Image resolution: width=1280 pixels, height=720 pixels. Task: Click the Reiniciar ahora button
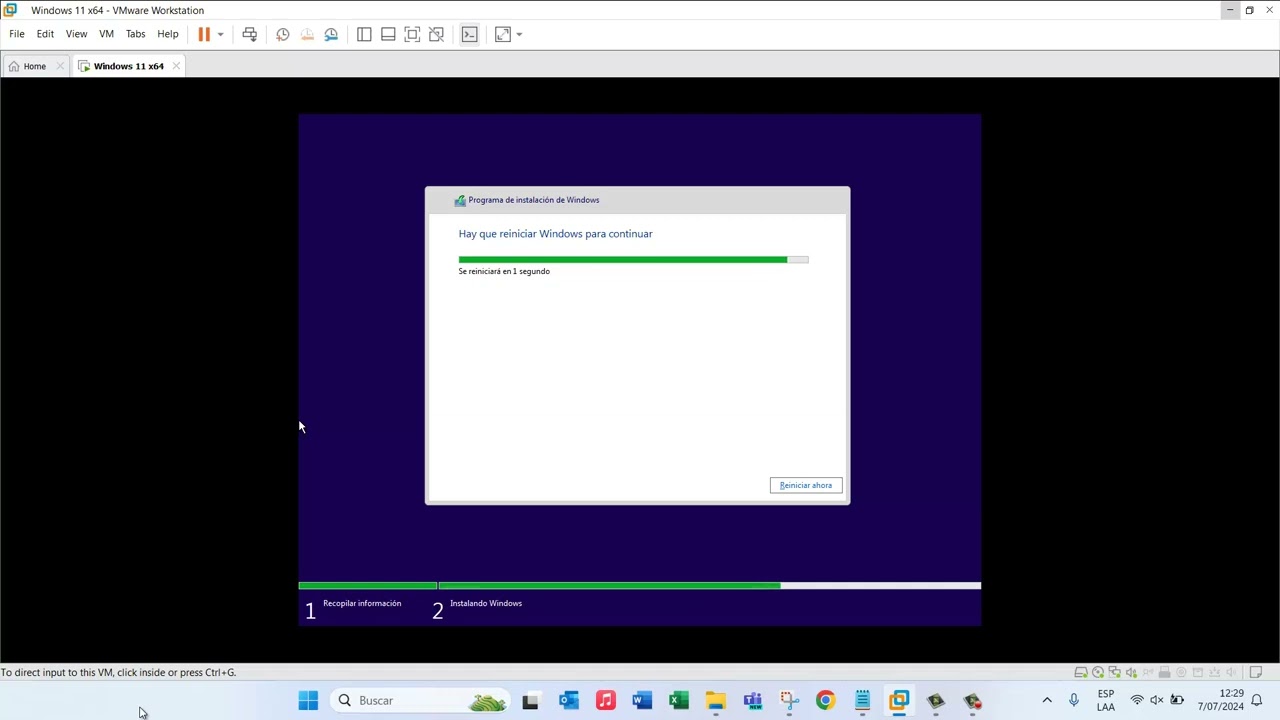click(806, 485)
